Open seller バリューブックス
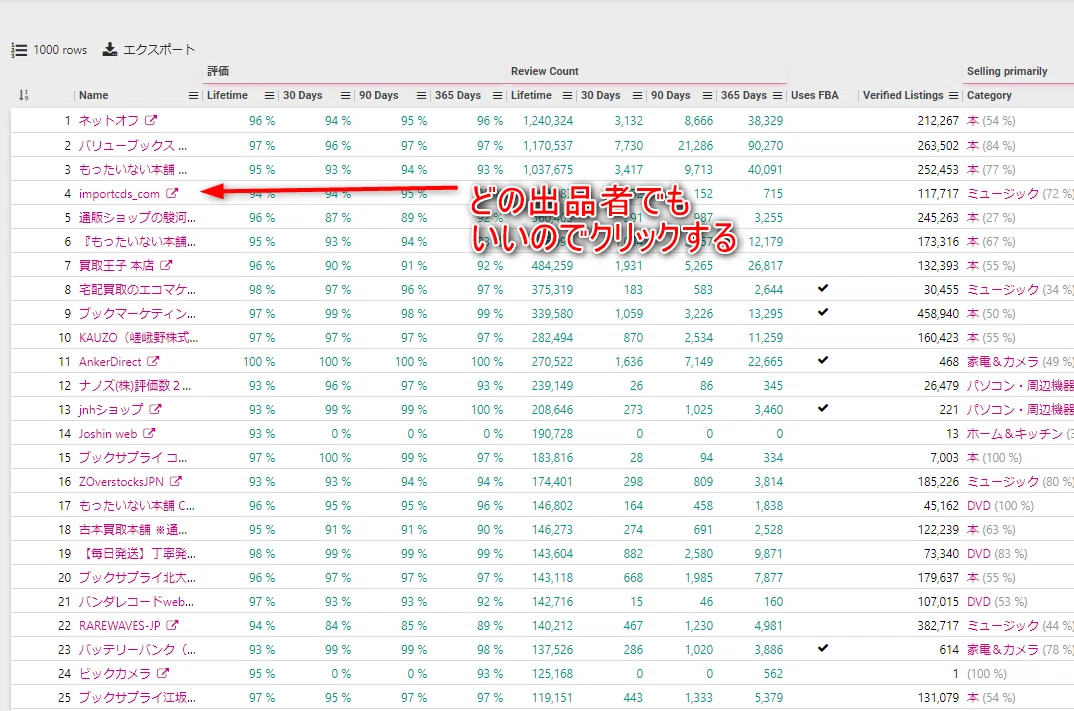 133,145
